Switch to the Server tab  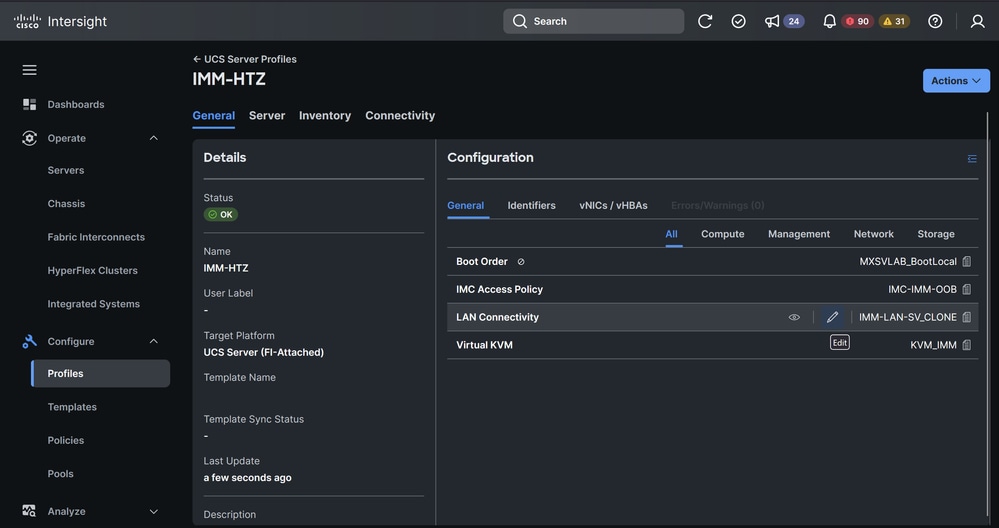pyautogui.click(x=267, y=115)
